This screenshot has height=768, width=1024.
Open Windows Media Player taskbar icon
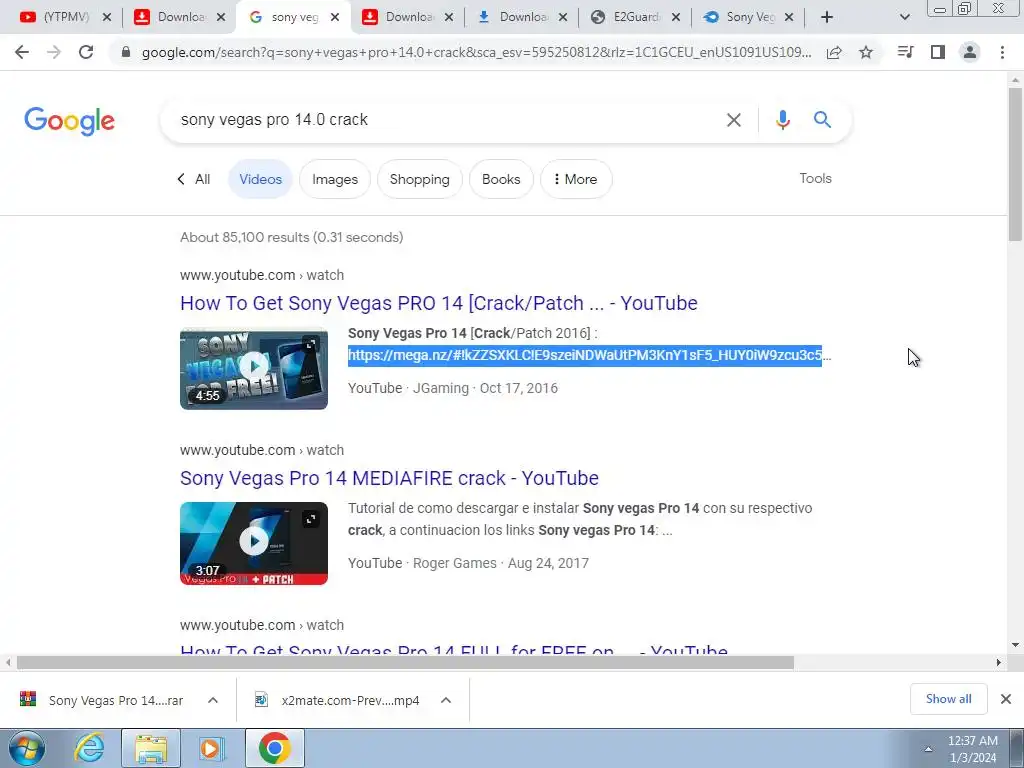point(212,748)
